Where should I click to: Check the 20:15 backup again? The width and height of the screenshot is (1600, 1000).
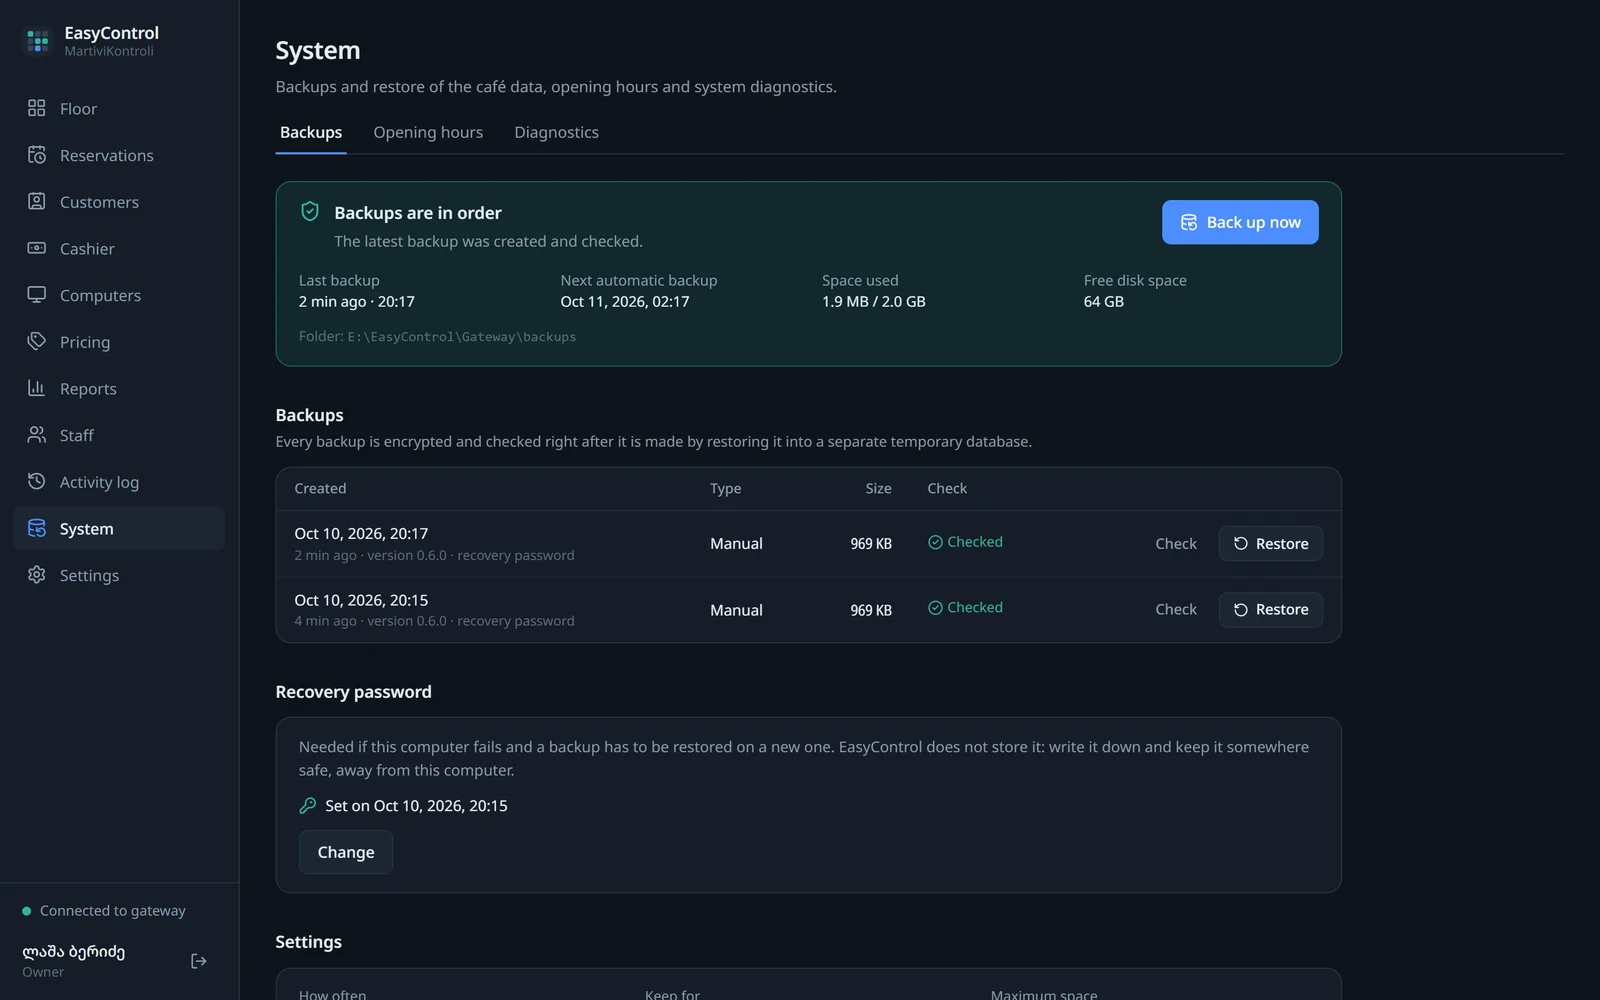coord(1176,610)
